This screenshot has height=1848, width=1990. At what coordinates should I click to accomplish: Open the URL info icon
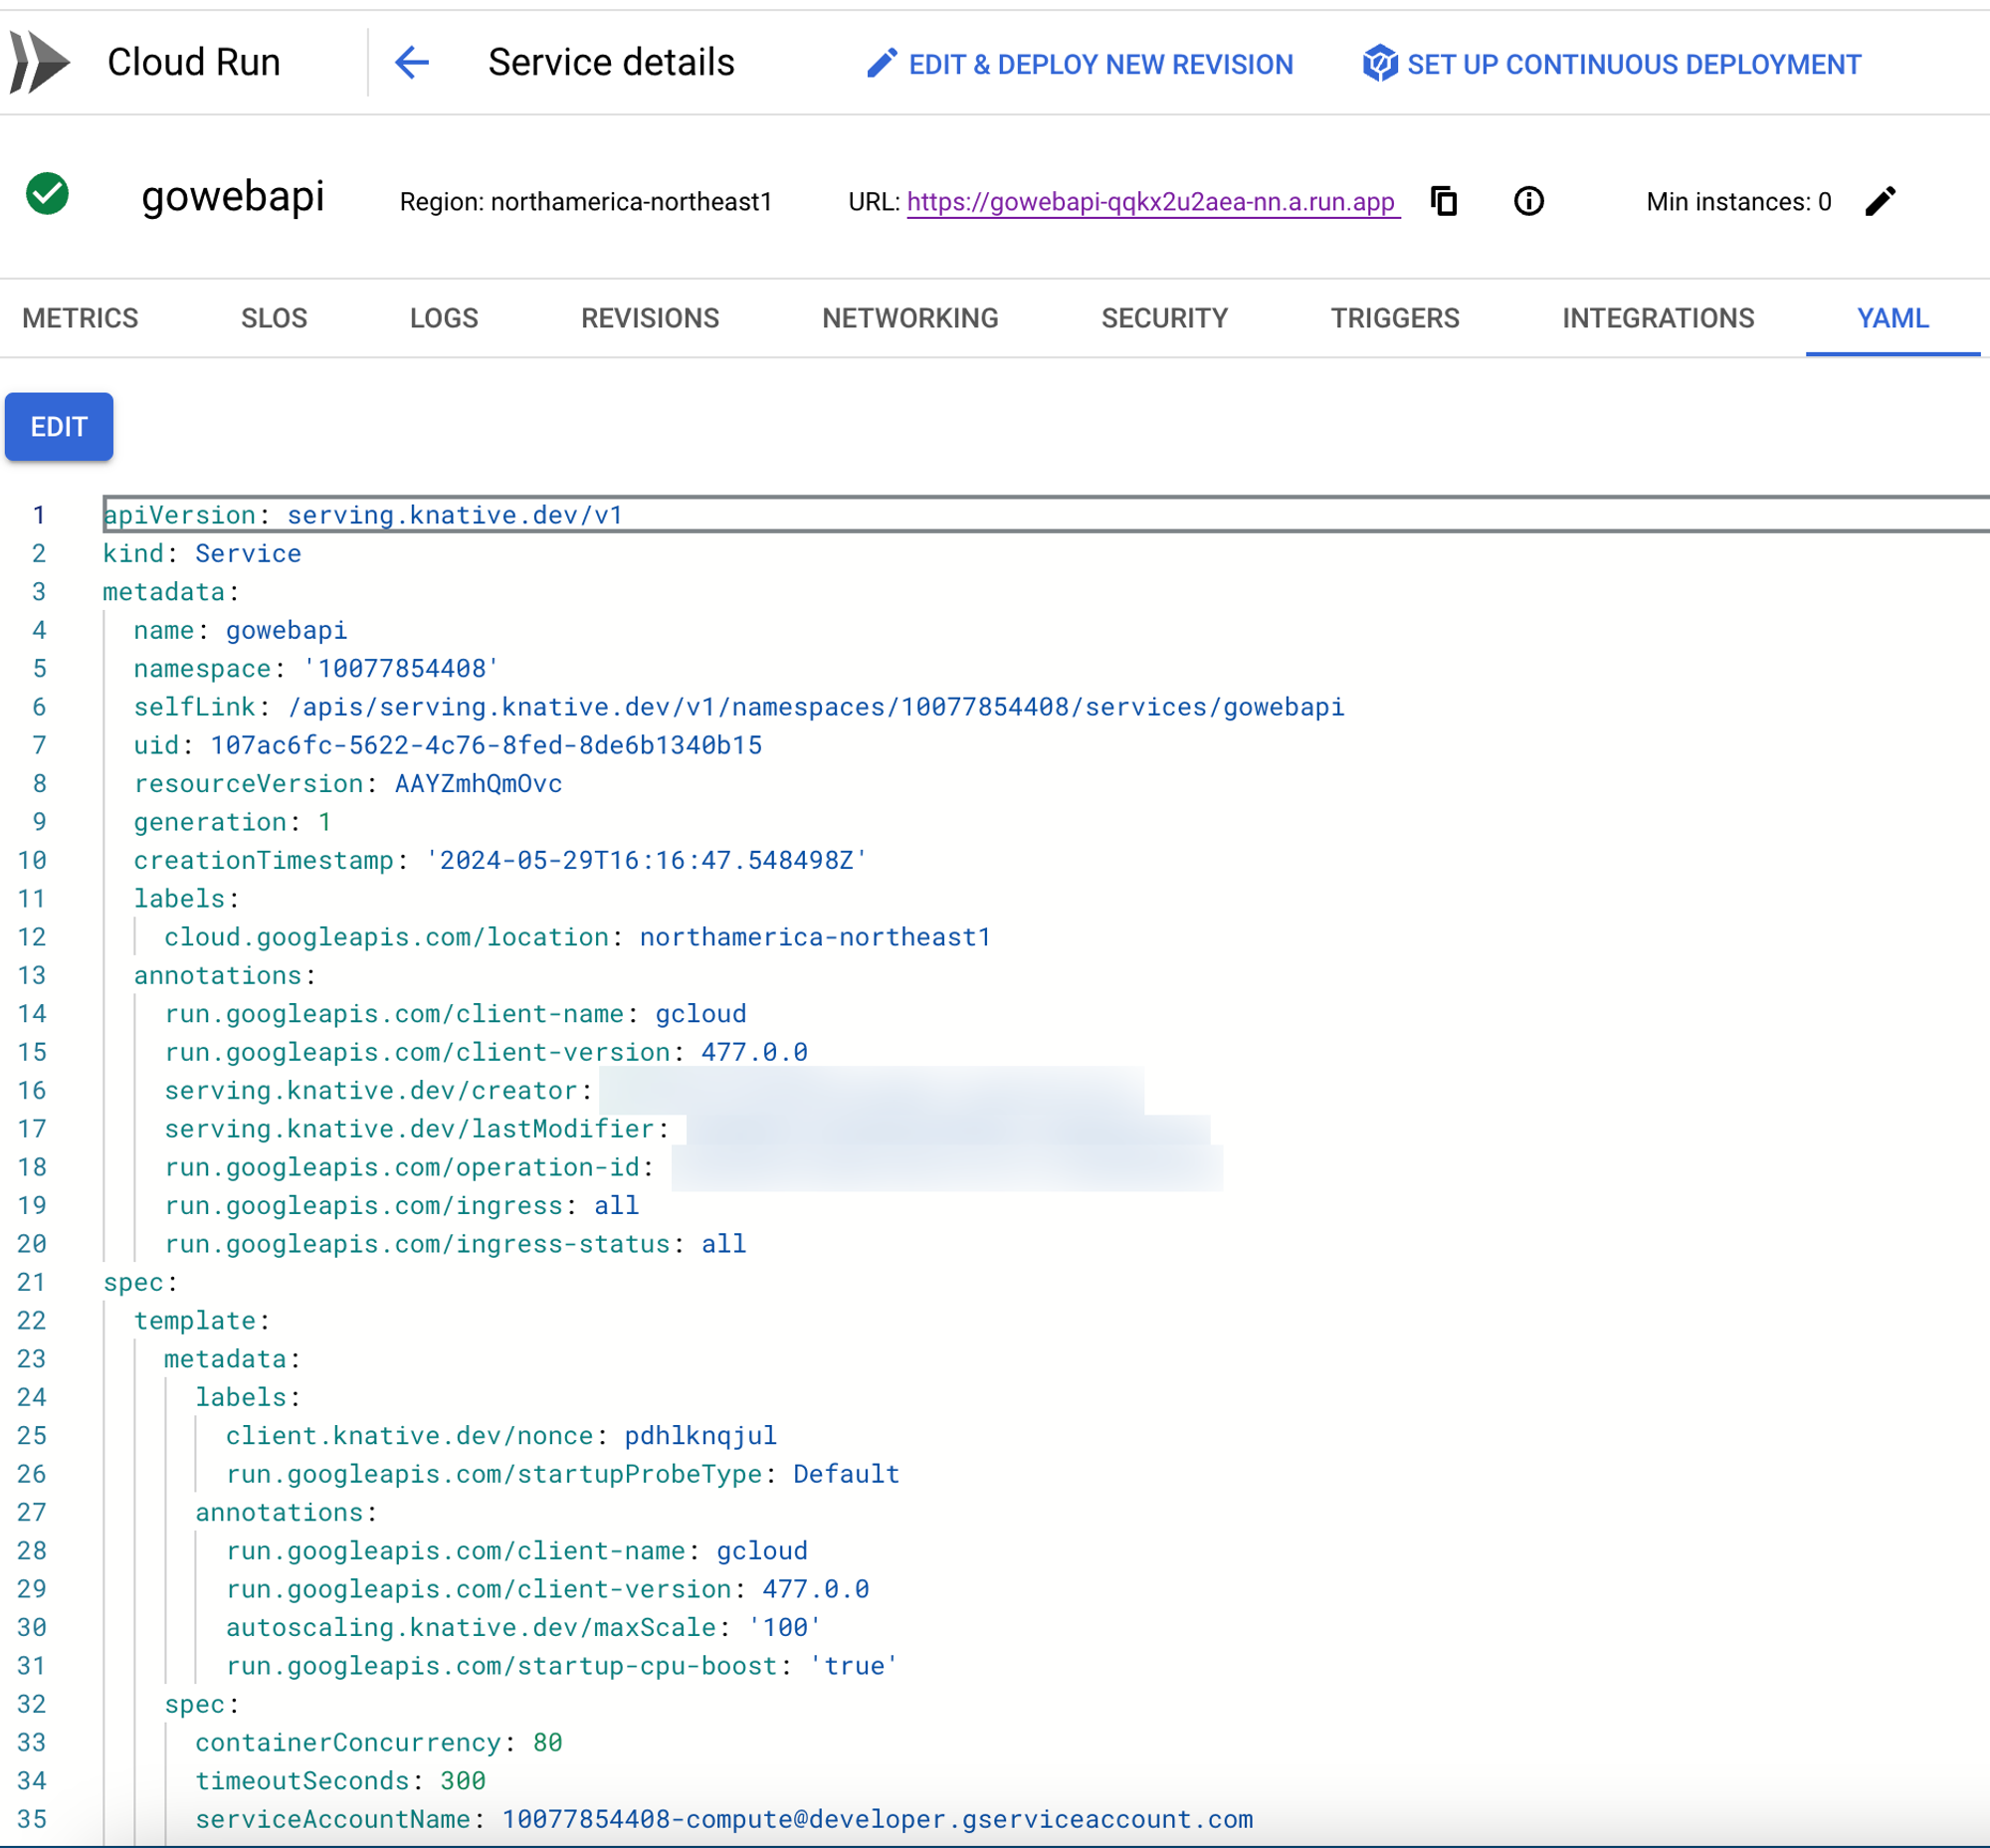1528,201
